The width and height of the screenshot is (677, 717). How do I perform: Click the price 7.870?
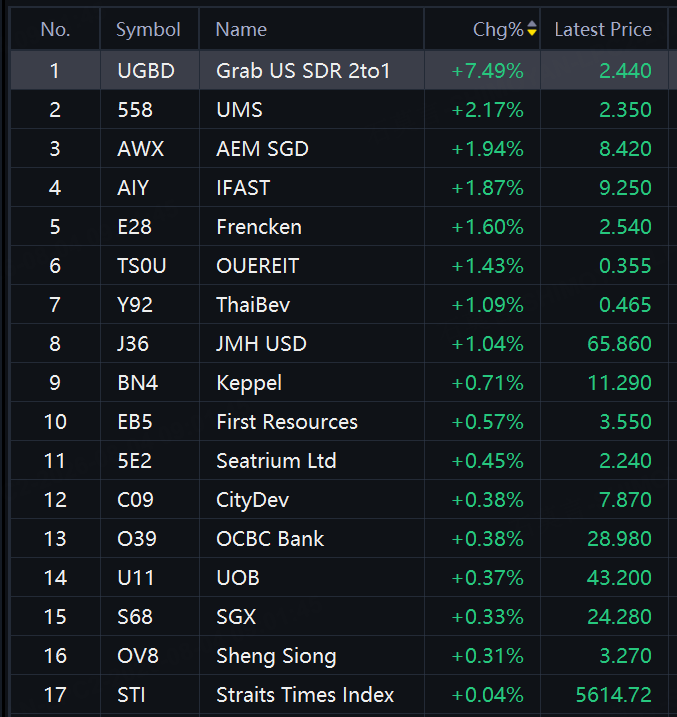pyautogui.click(x=625, y=500)
